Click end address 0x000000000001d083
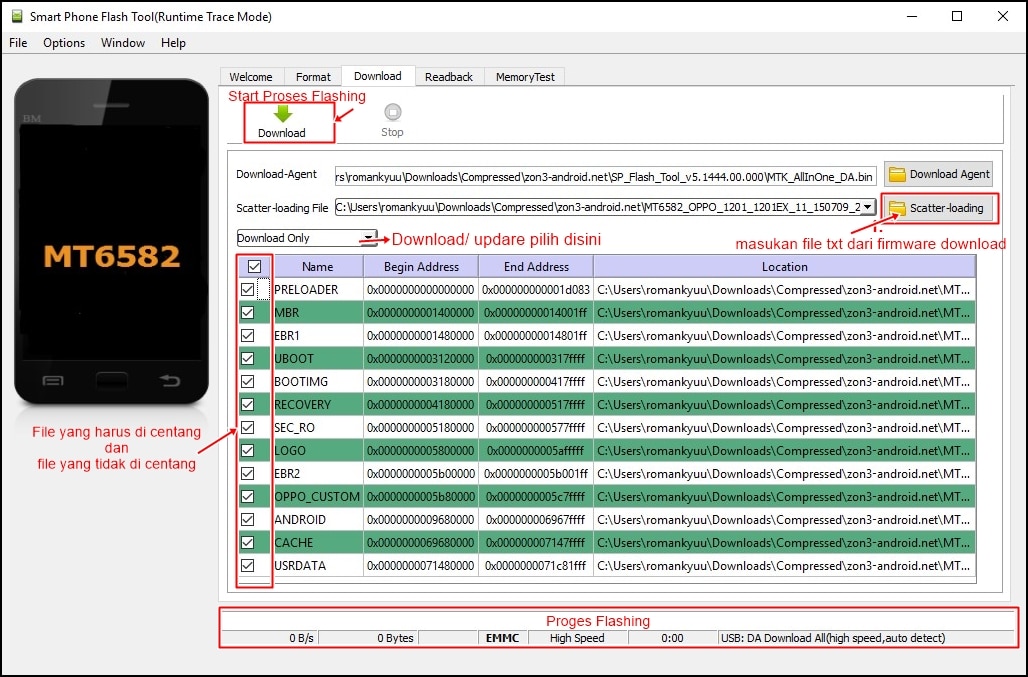The width and height of the screenshot is (1028, 677). pyautogui.click(x=536, y=290)
